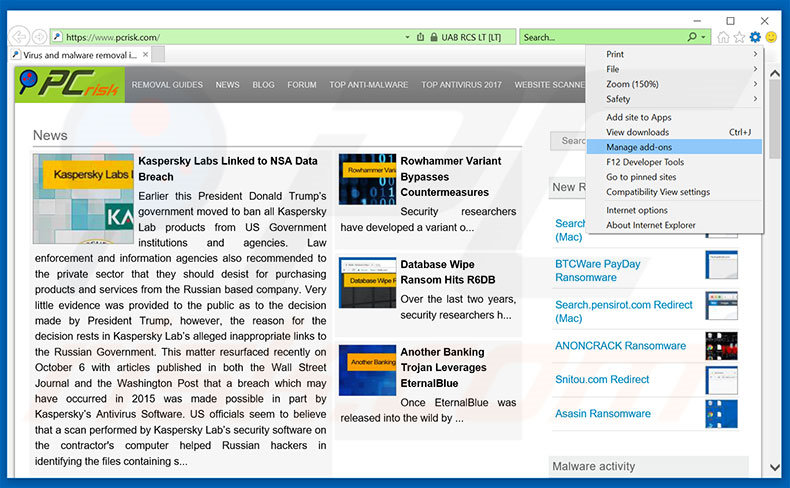Click the Database Wipe article thumbnail
Screen dimensions: 790x488
coord(367,283)
